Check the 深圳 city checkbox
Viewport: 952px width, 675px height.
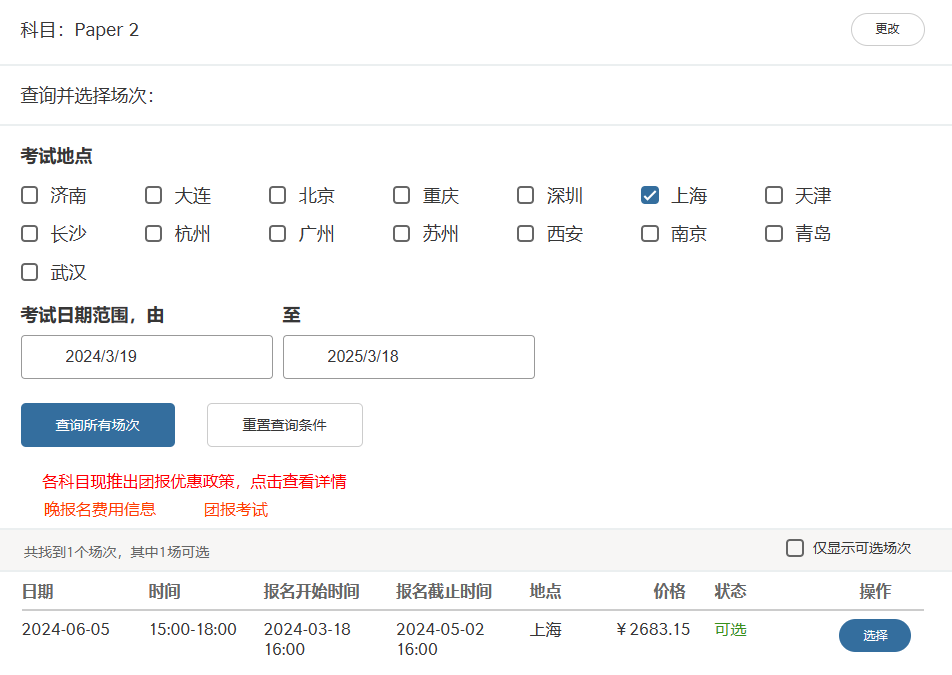tap(526, 195)
